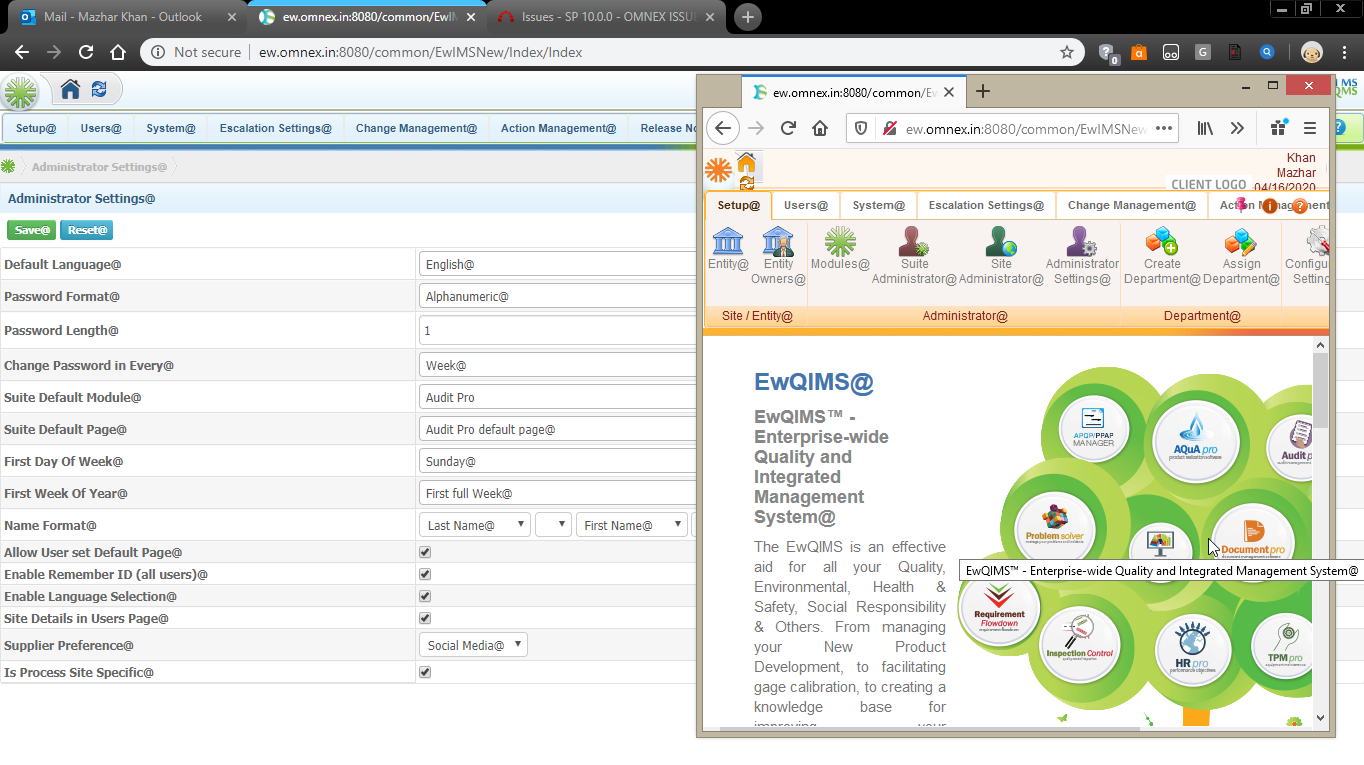Open Firefox hamburger menu
Screen dimensions: 1364x765
(x=1309, y=128)
